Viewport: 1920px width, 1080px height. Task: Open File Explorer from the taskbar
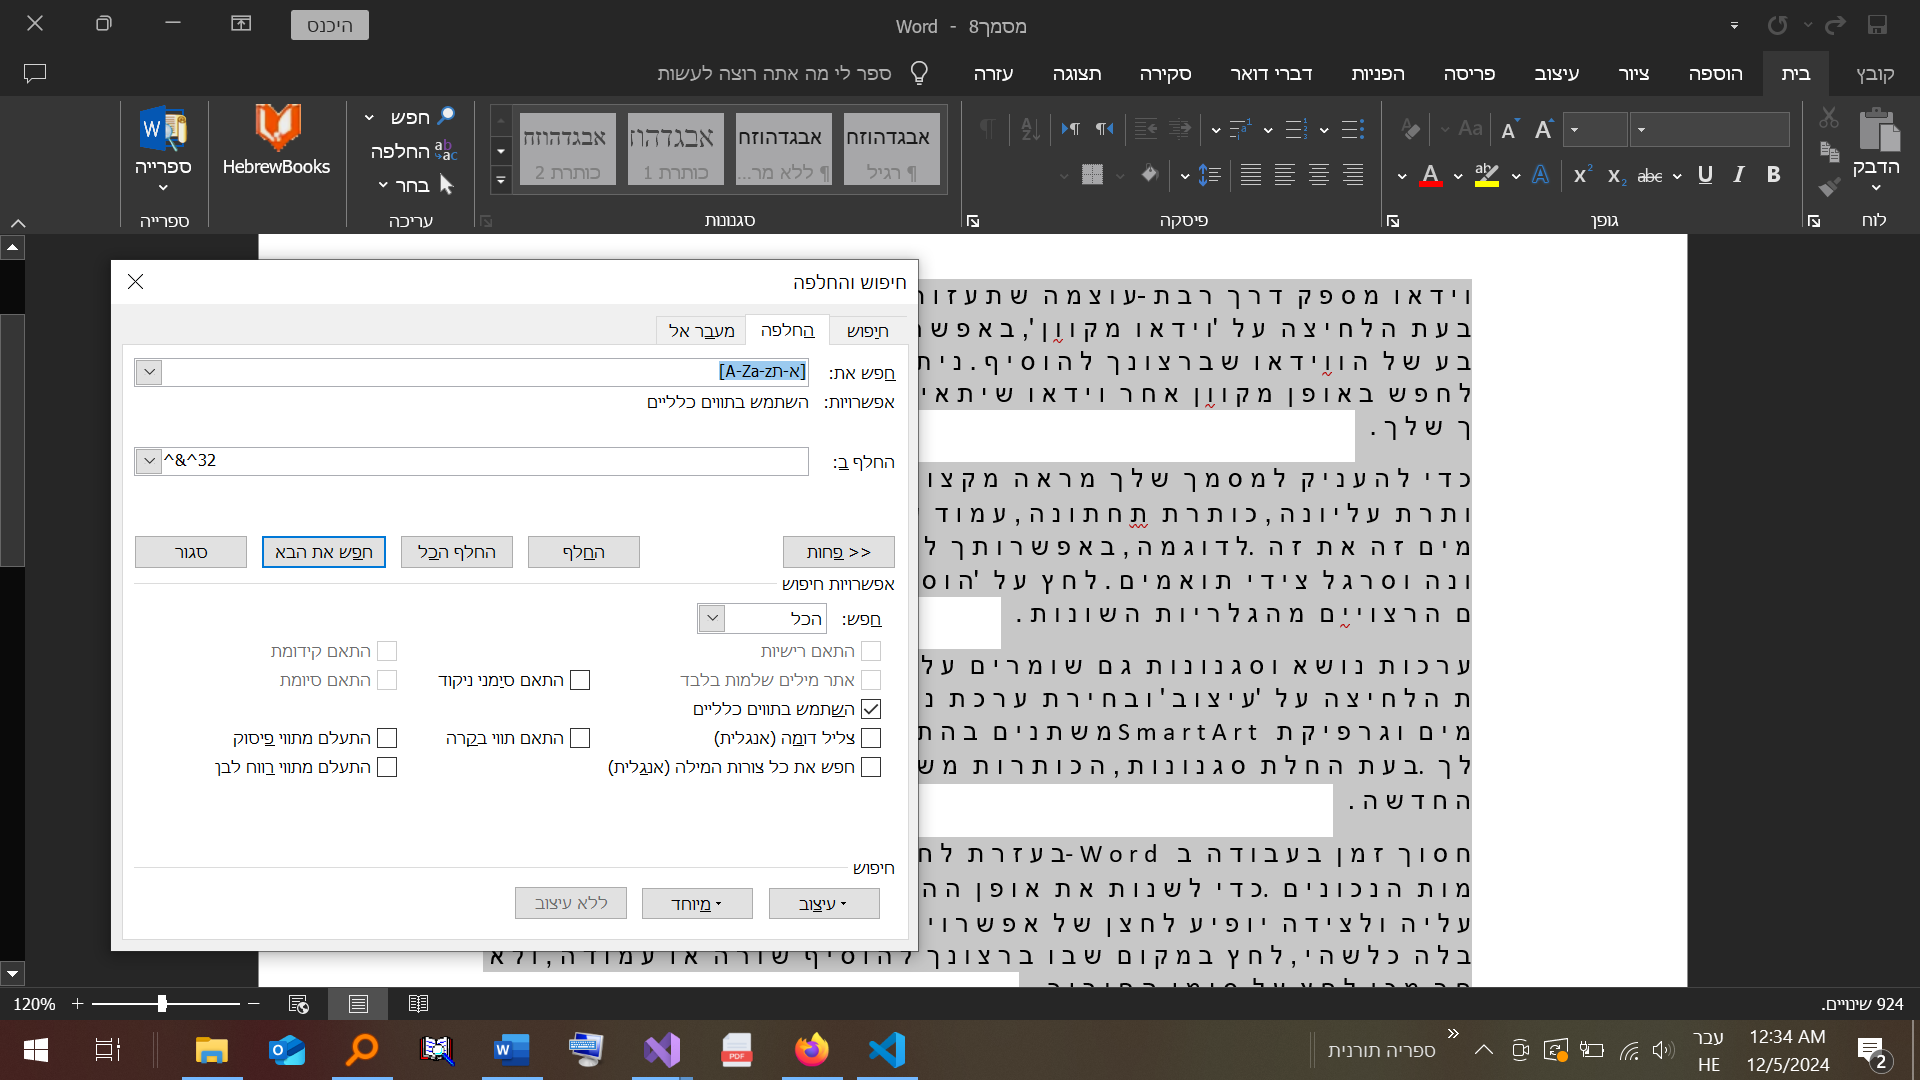pos(211,1050)
